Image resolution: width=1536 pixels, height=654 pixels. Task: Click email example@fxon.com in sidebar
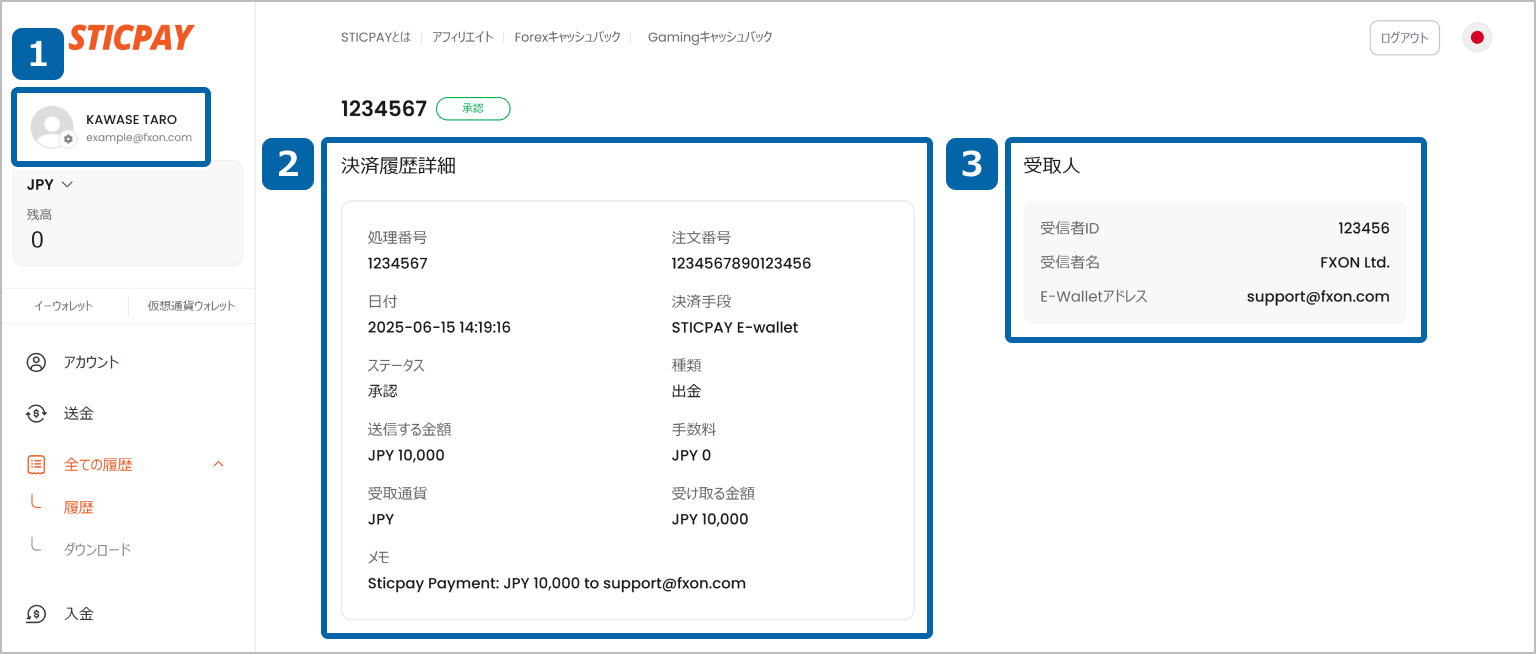[139, 138]
